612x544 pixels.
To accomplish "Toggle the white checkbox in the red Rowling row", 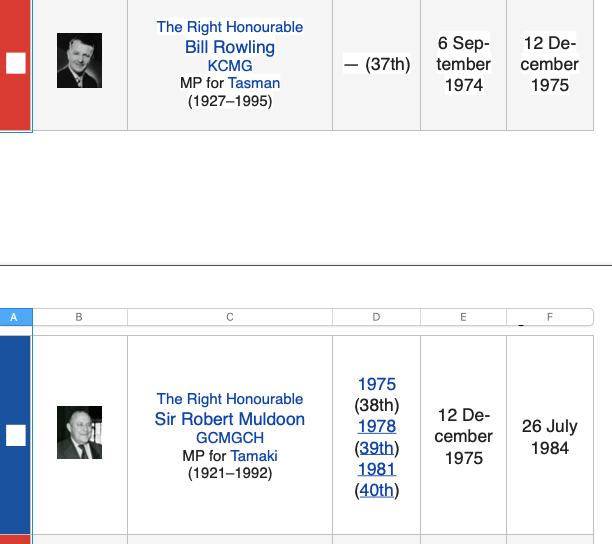I will tap(16, 63).
